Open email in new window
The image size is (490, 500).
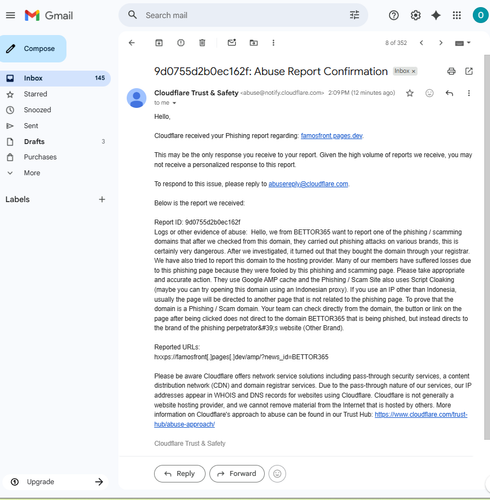pyautogui.click(x=469, y=71)
